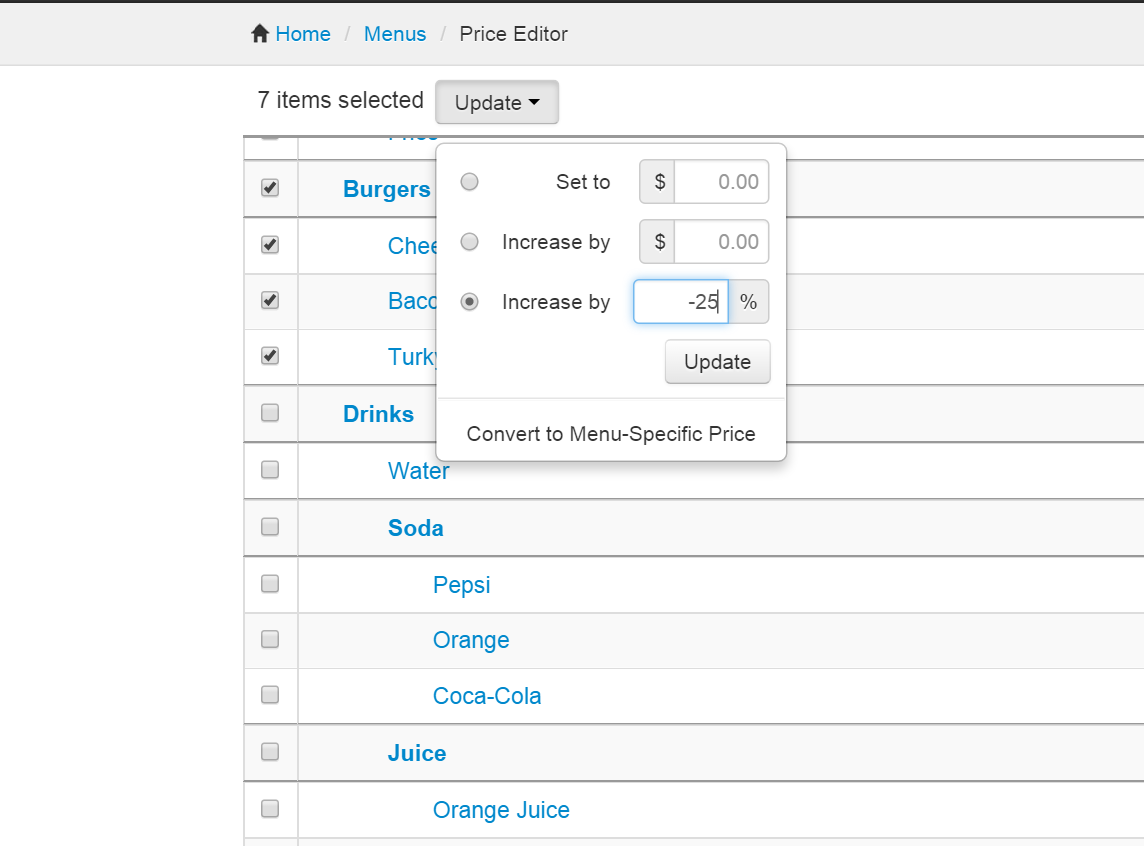Check the Pepsi checkbox
The width and height of the screenshot is (1144, 846).
270,584
